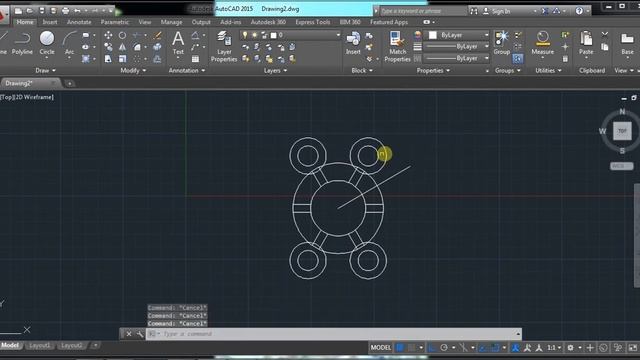Add a new drawing tab with plus

coord(70,84)
